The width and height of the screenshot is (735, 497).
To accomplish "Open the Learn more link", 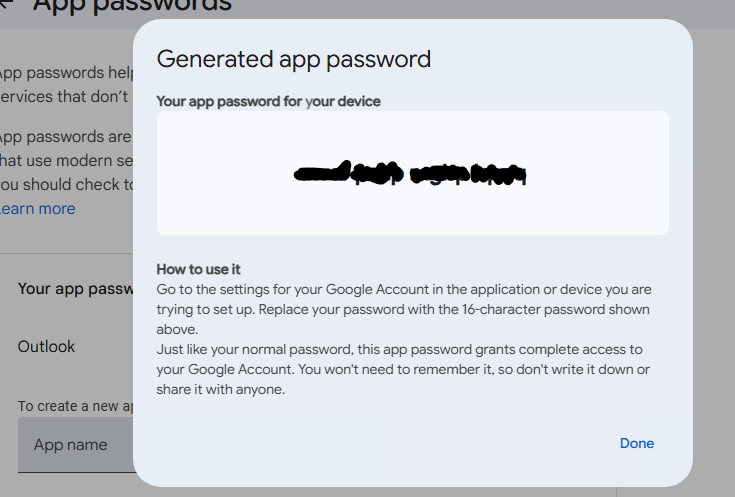I will point(38,209).
